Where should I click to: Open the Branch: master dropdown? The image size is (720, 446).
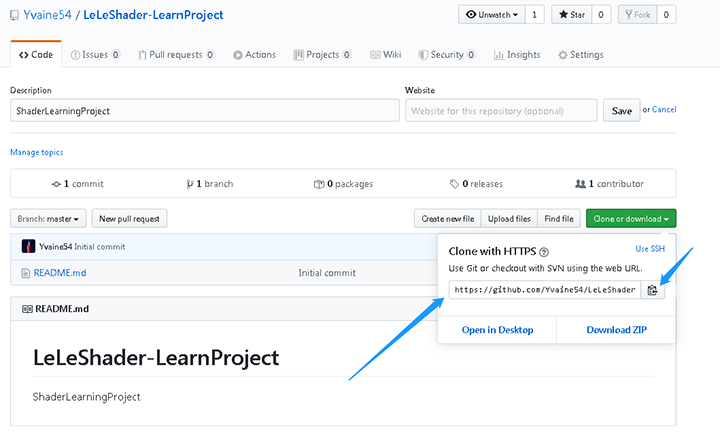[48, 219]
